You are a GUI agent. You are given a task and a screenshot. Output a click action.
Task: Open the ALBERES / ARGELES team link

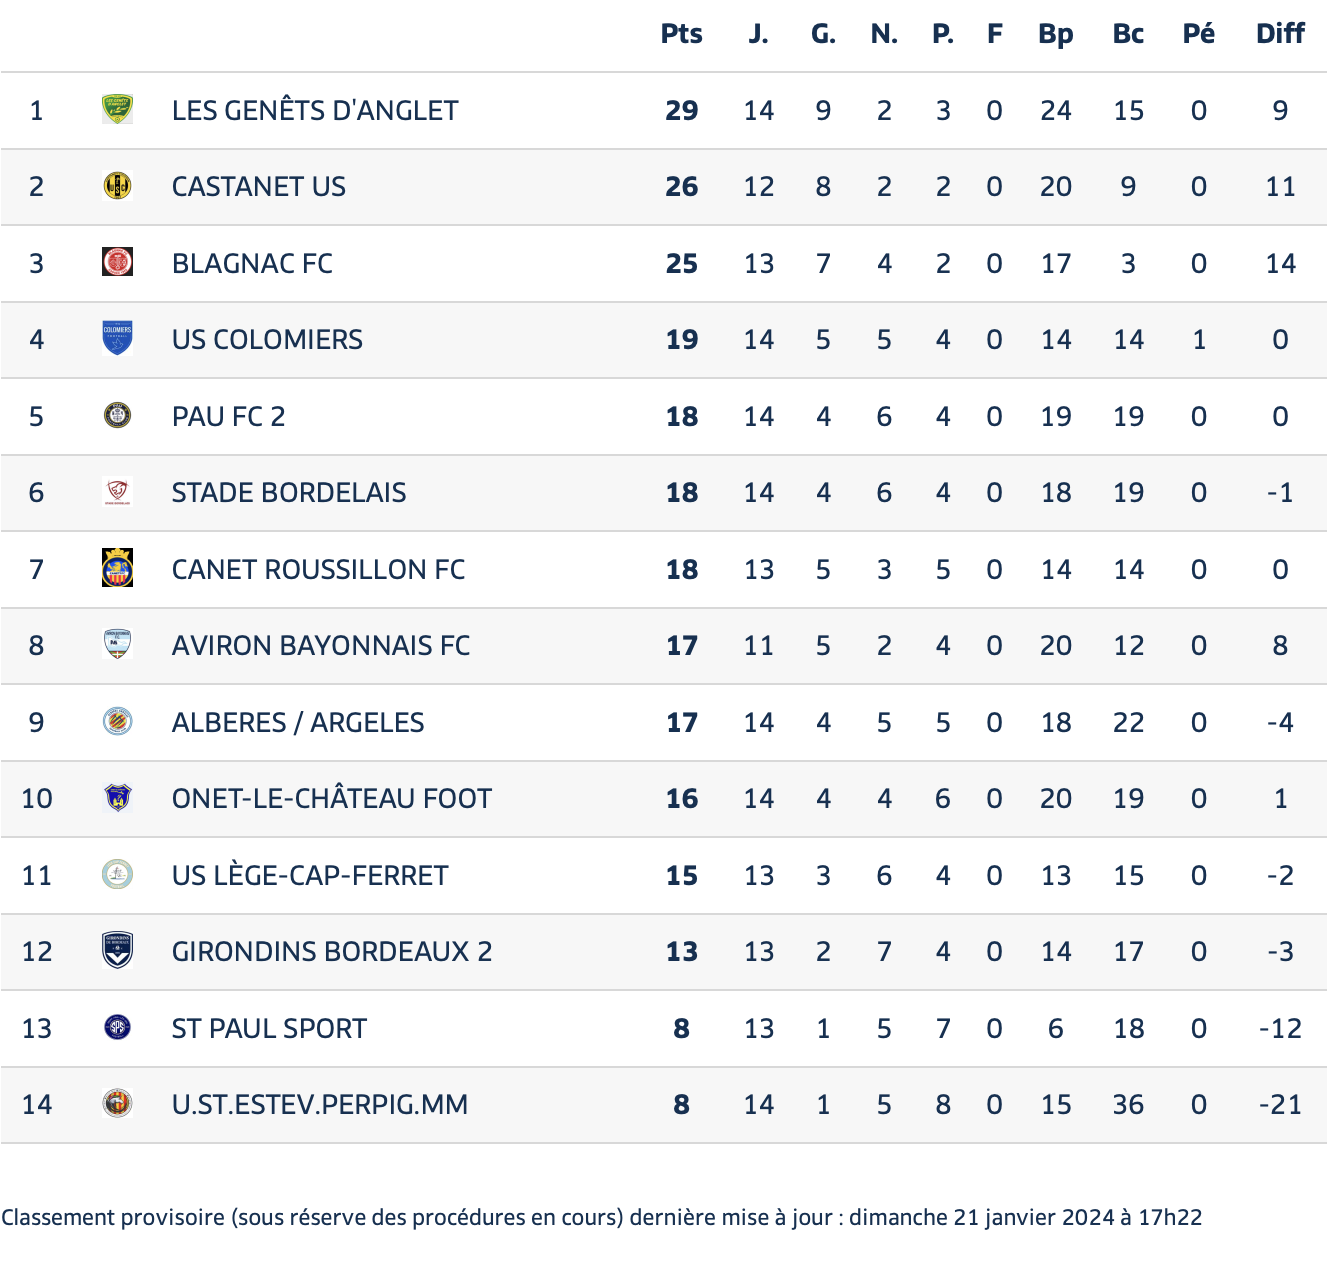(298, 722)
